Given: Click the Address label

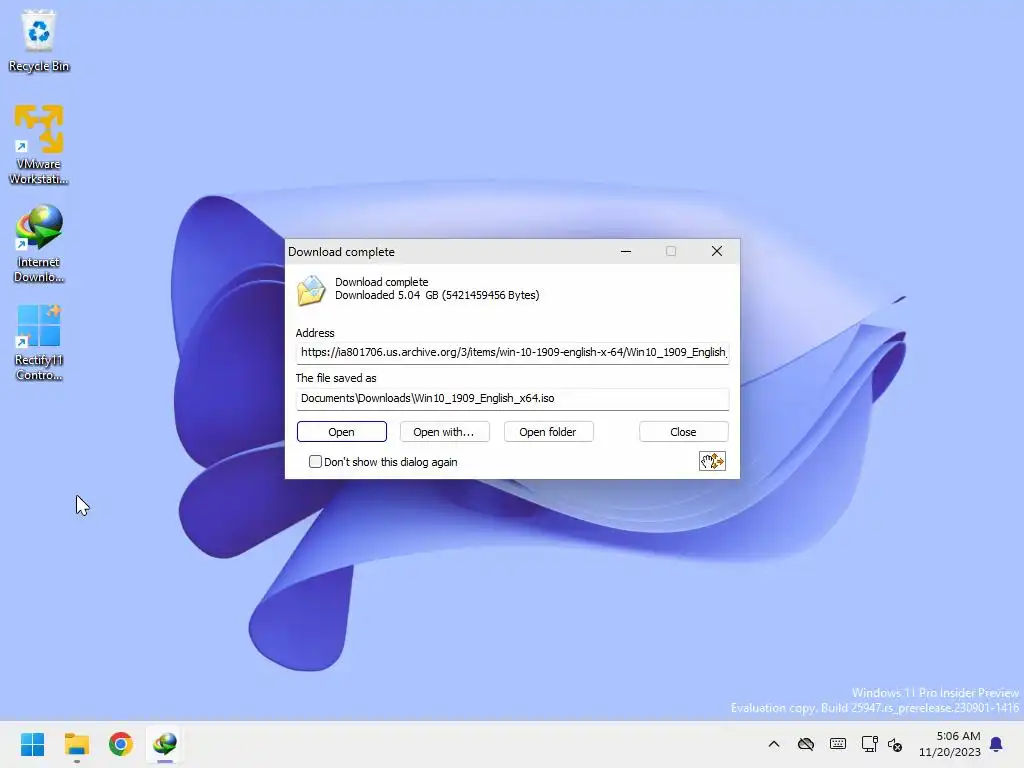Looking at the screenshot, I should pyautogui.click(x=315, y=333).
